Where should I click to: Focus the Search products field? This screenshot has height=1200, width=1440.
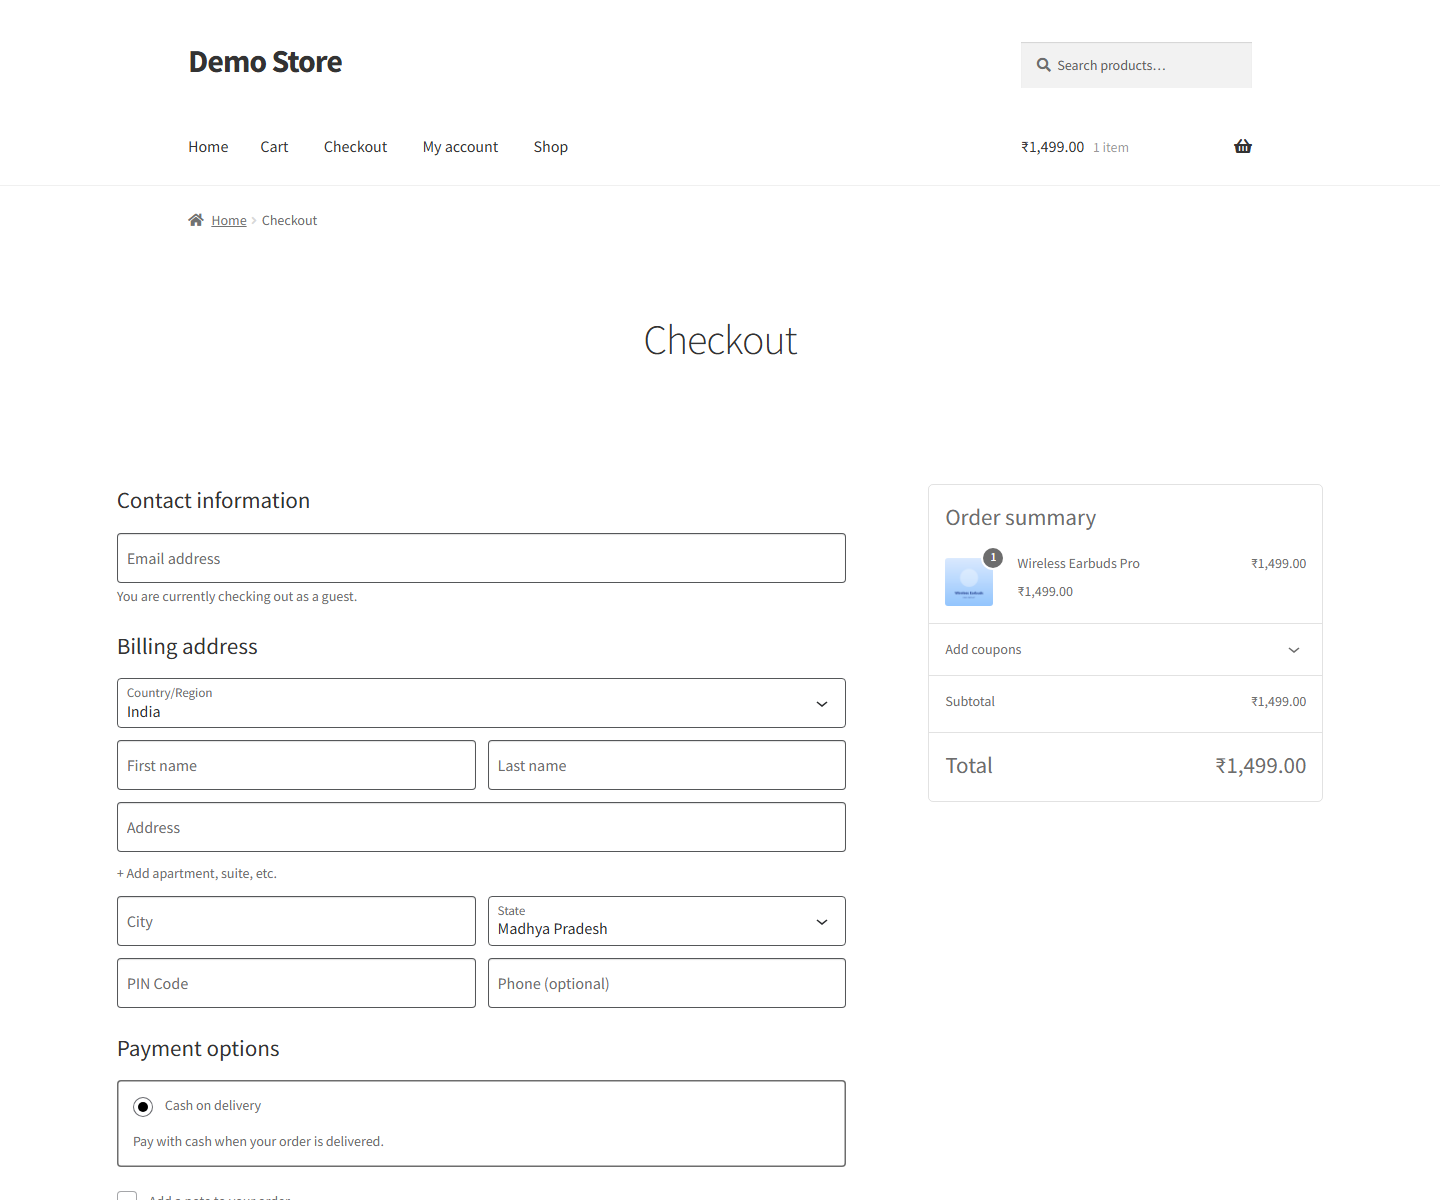click(x=1136, y=65)
